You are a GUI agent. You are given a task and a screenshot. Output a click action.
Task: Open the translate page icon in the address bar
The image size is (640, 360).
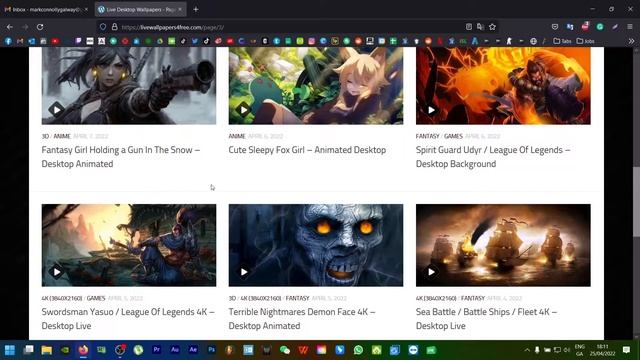point(480,27)
